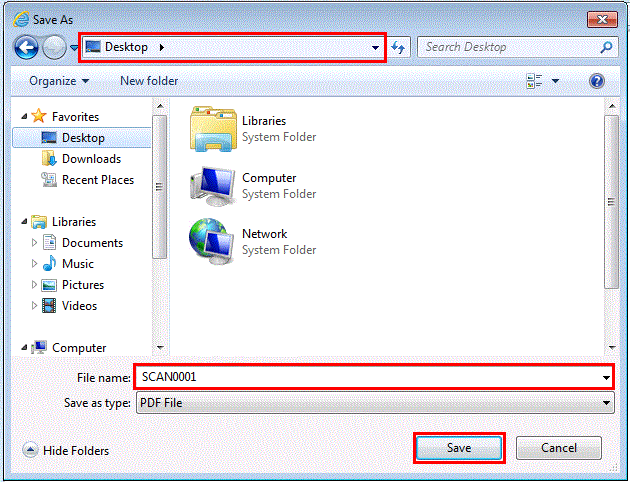
Task: Expand the Documents library tree node
Action: click(x=35, y=243)
